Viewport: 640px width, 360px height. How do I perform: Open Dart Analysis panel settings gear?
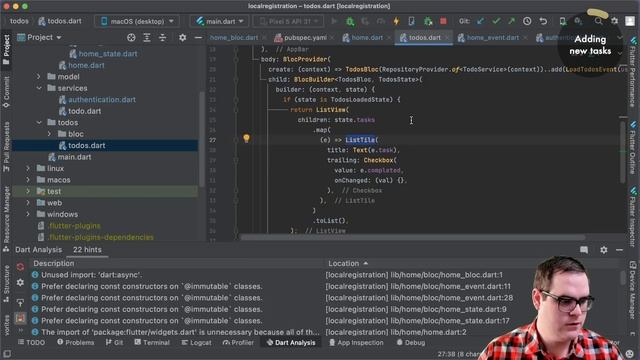[x=604, y=250]
